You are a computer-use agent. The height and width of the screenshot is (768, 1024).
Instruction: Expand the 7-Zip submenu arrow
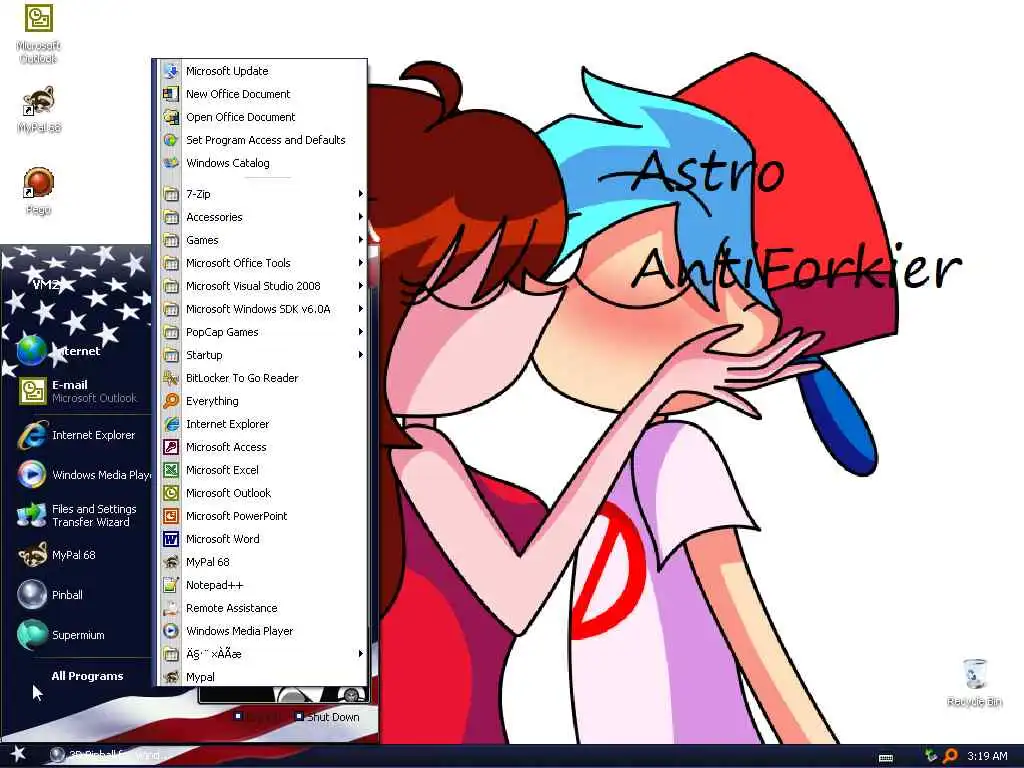point(360,194)
